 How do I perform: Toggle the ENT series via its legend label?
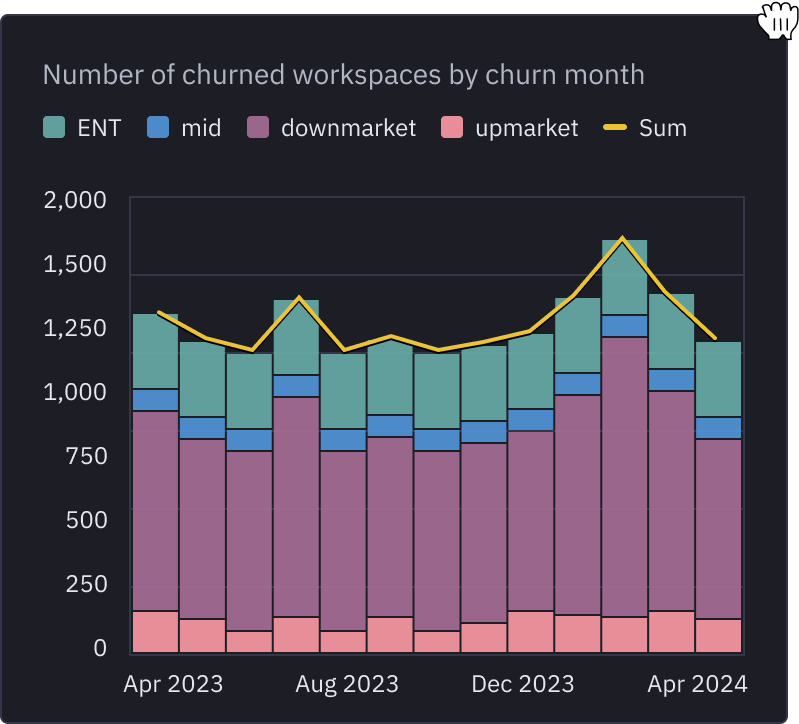100,128
